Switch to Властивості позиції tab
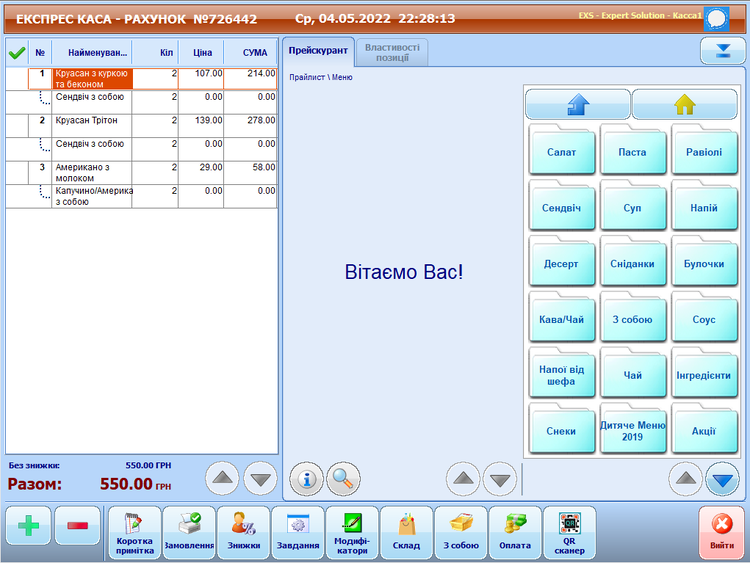This screenshot has height=563, width=750. pyautogui.click(x=393, y=53)
